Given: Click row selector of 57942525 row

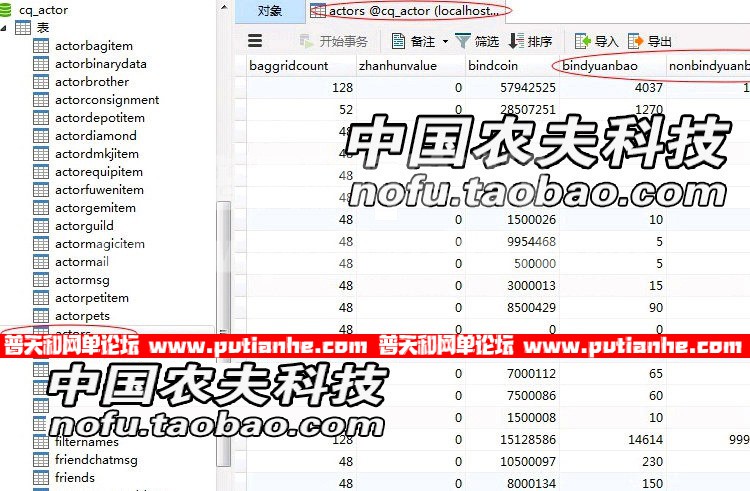Looking at the screenshot, I should pos(241,88).
